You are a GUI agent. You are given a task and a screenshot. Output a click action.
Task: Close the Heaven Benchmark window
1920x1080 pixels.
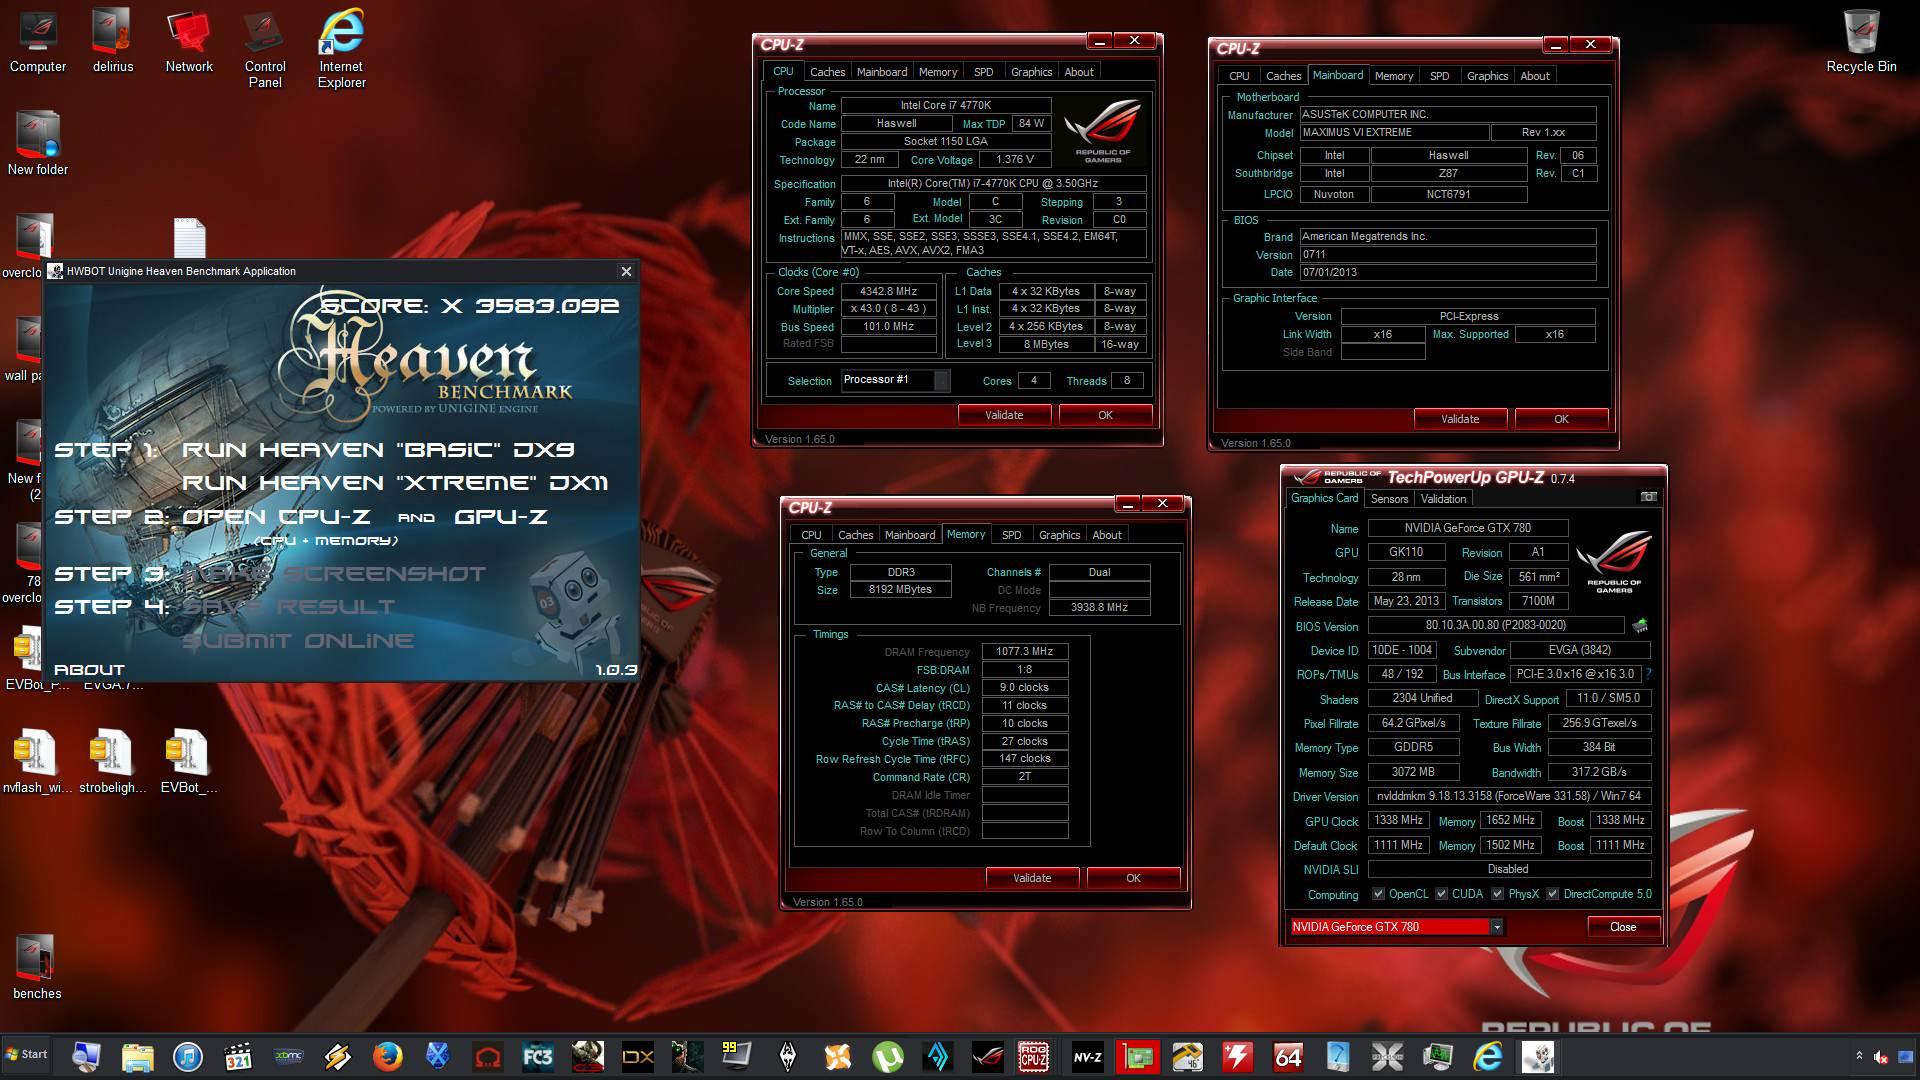(x=626, y=271)
